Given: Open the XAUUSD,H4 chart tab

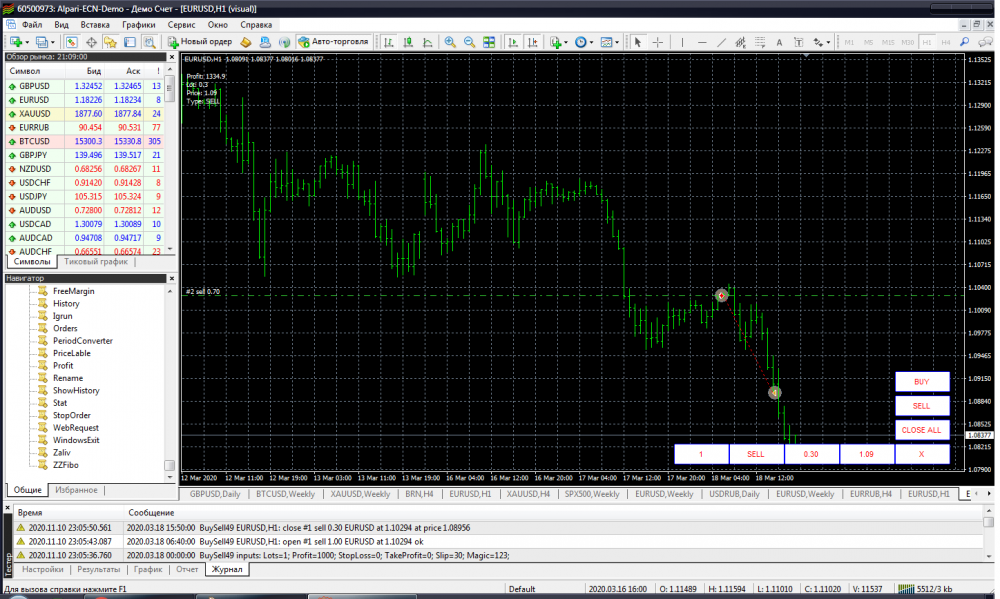Looking at the screenshot, I should [528, 494].
